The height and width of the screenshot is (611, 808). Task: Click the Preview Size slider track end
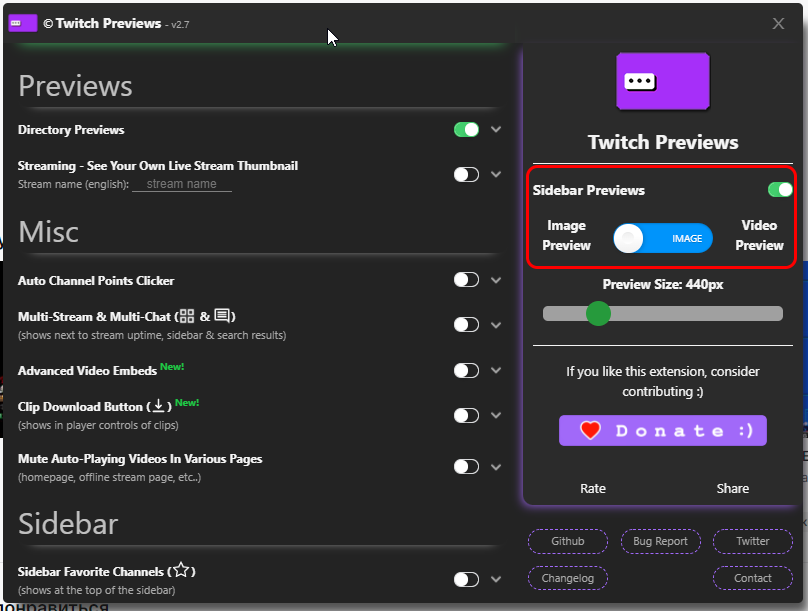click(x=777, y=314)
